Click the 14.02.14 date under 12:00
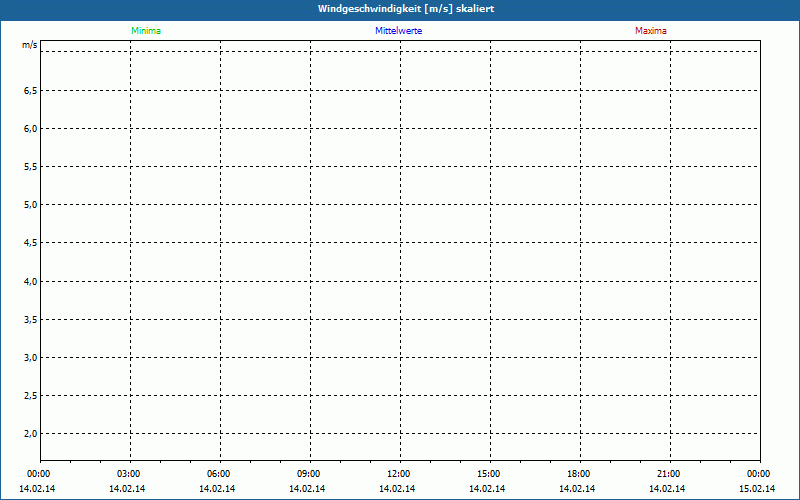Screen dimensions: 800x500 tap(397, 489)
